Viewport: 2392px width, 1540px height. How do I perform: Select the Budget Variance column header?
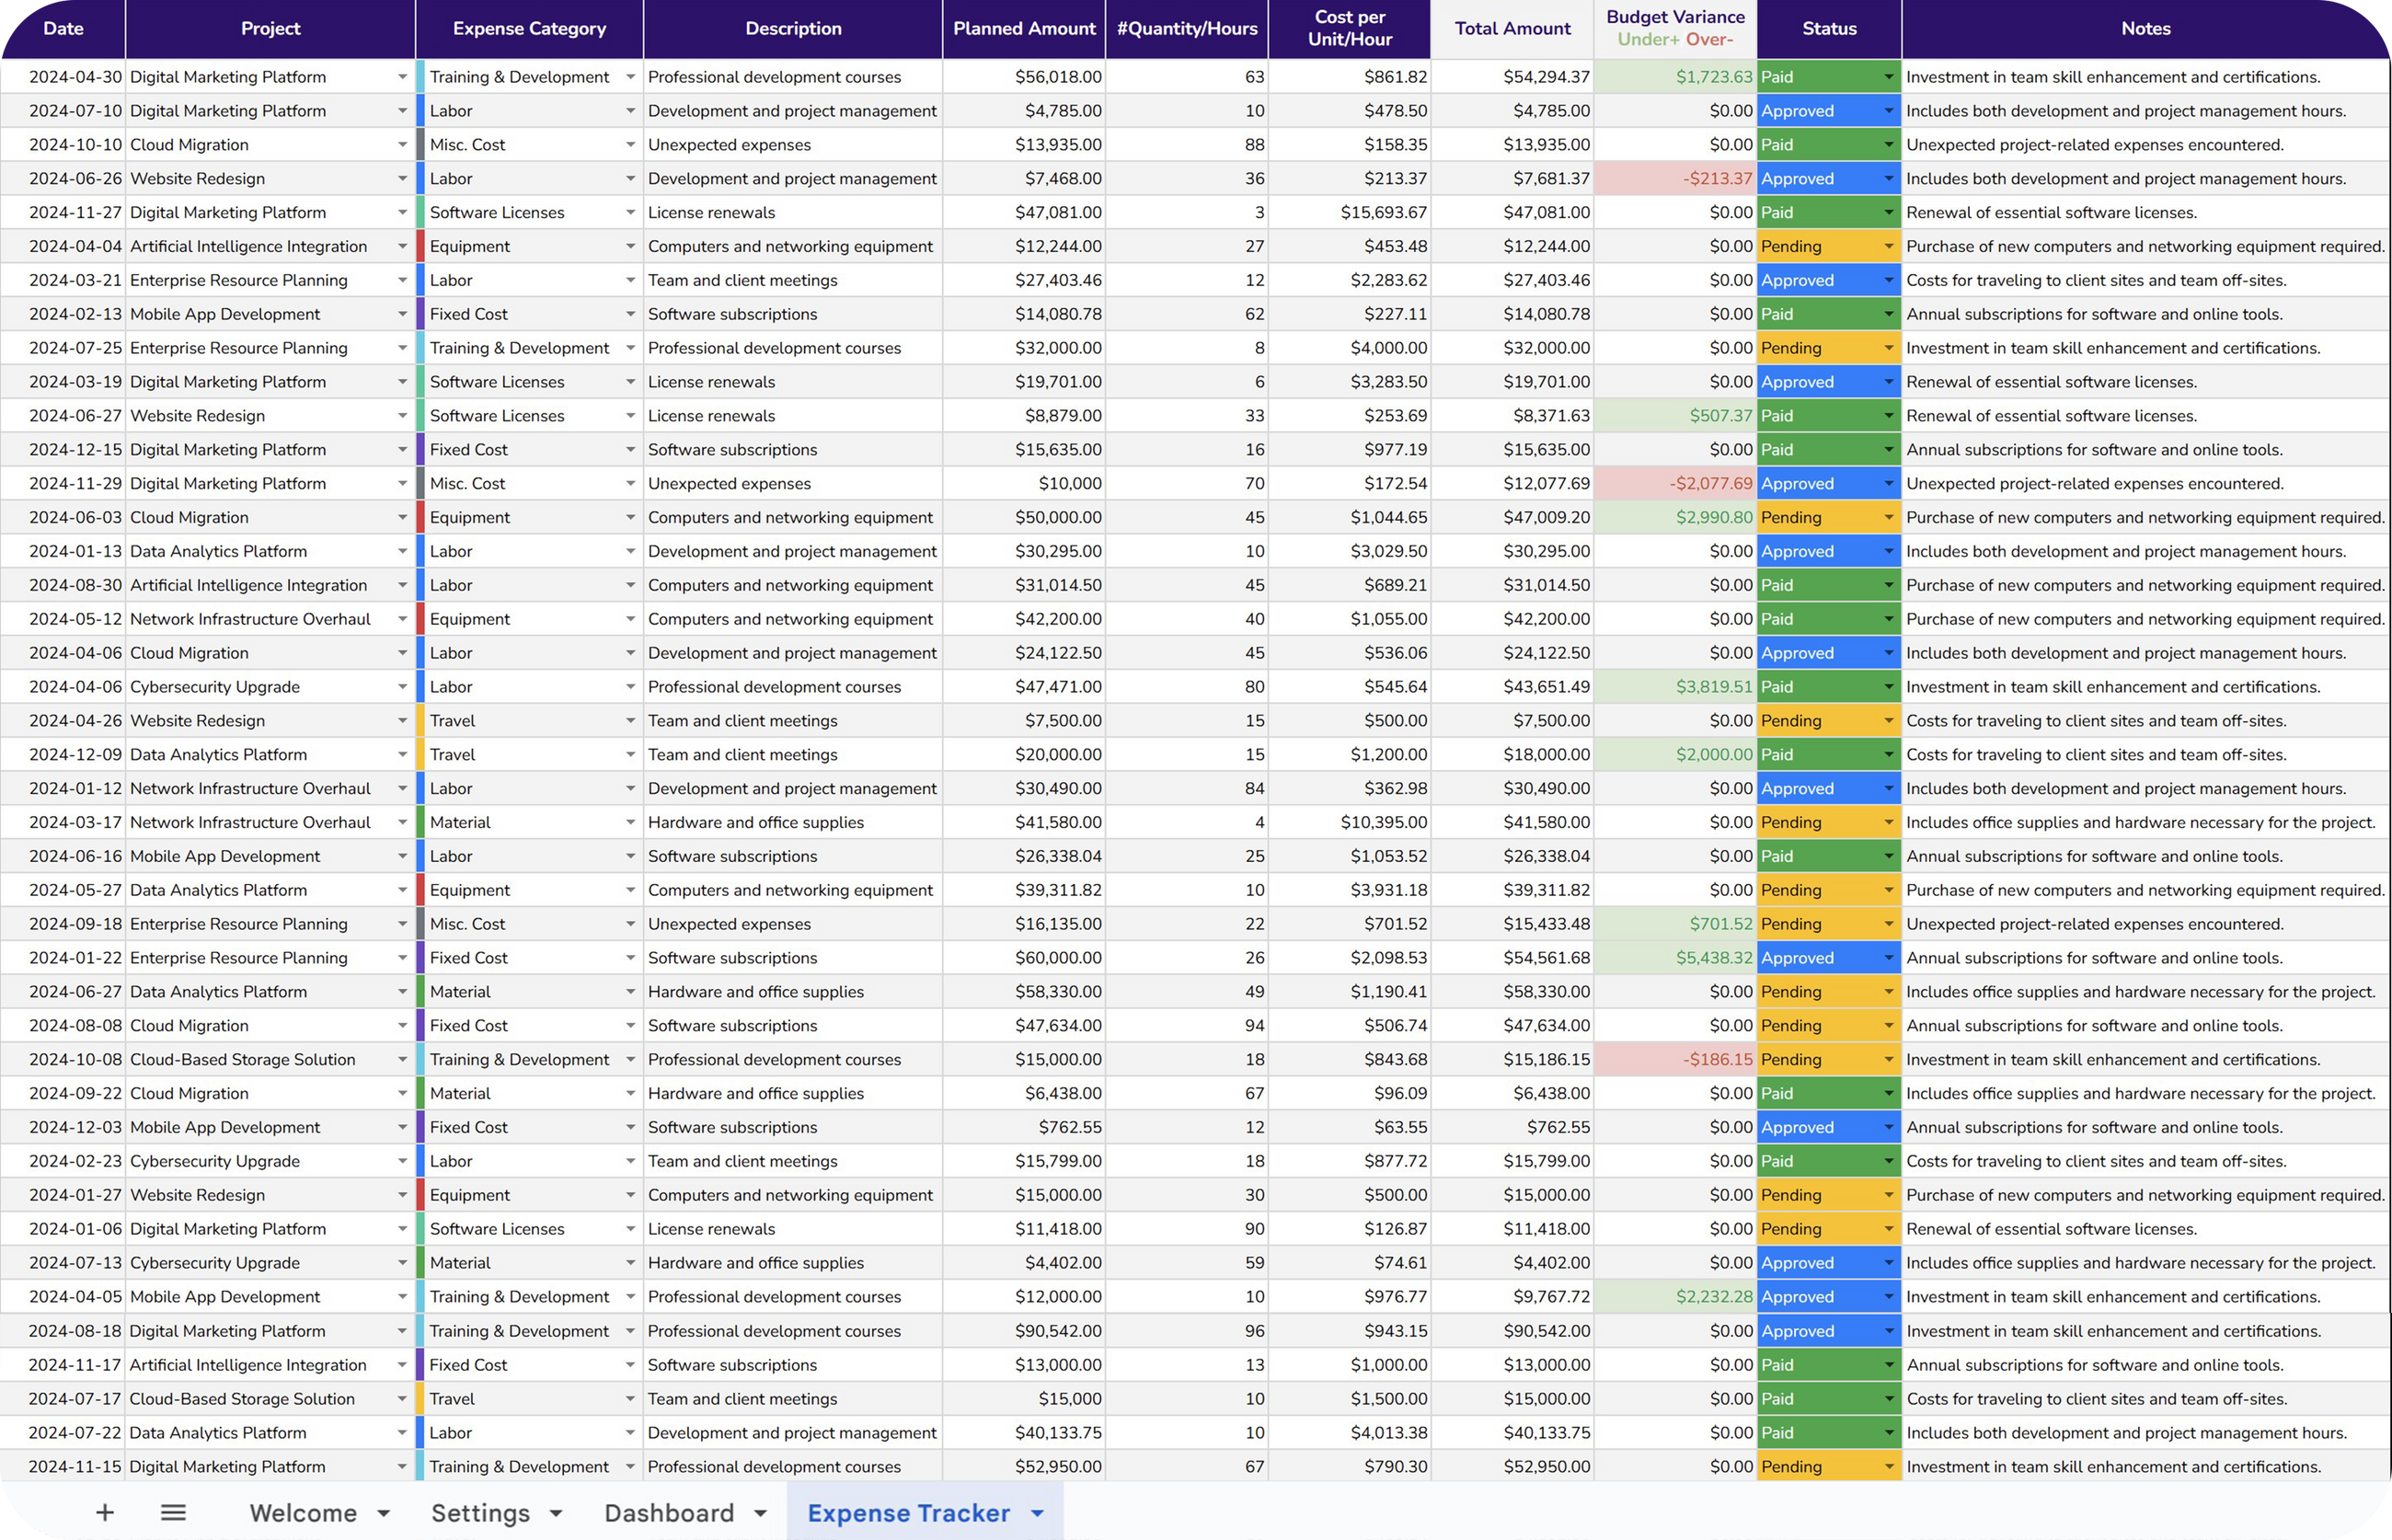point(1675,28)
